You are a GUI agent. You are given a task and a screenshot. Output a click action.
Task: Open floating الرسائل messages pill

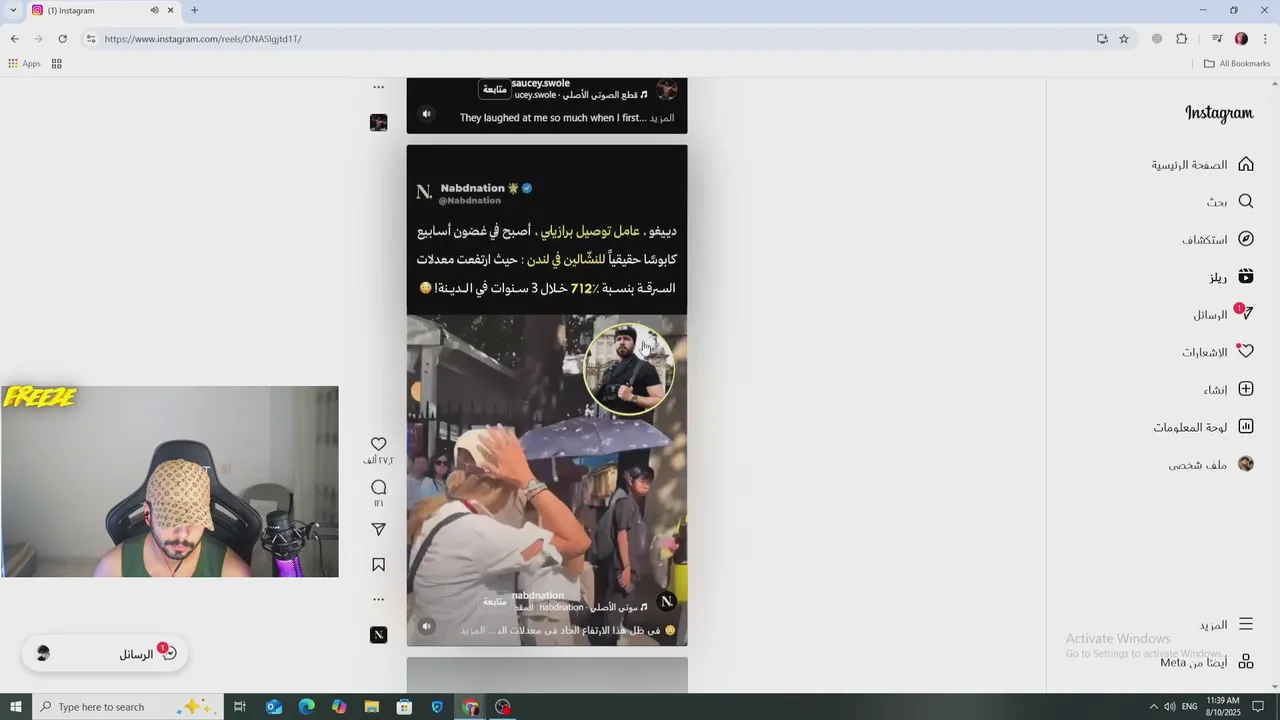104,654
